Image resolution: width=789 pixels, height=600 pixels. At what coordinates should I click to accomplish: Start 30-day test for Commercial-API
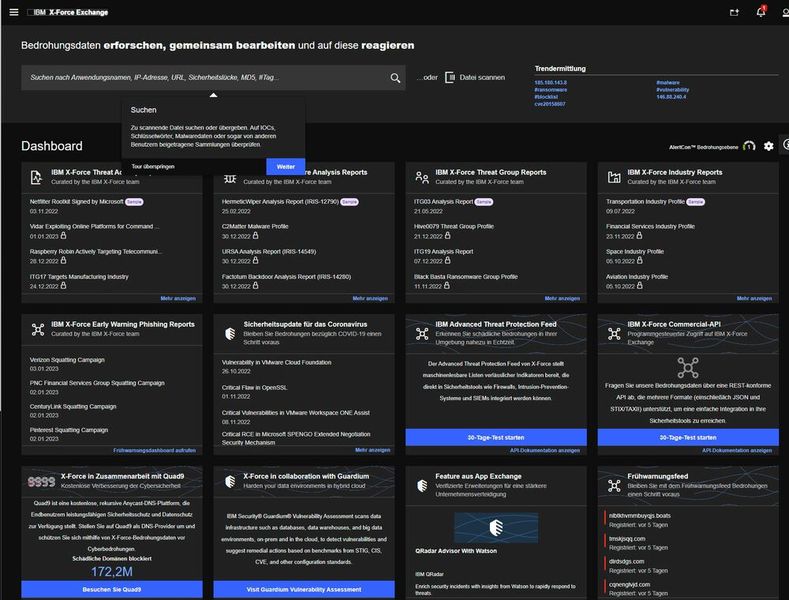pyautogui.click(x=688, y=437)
